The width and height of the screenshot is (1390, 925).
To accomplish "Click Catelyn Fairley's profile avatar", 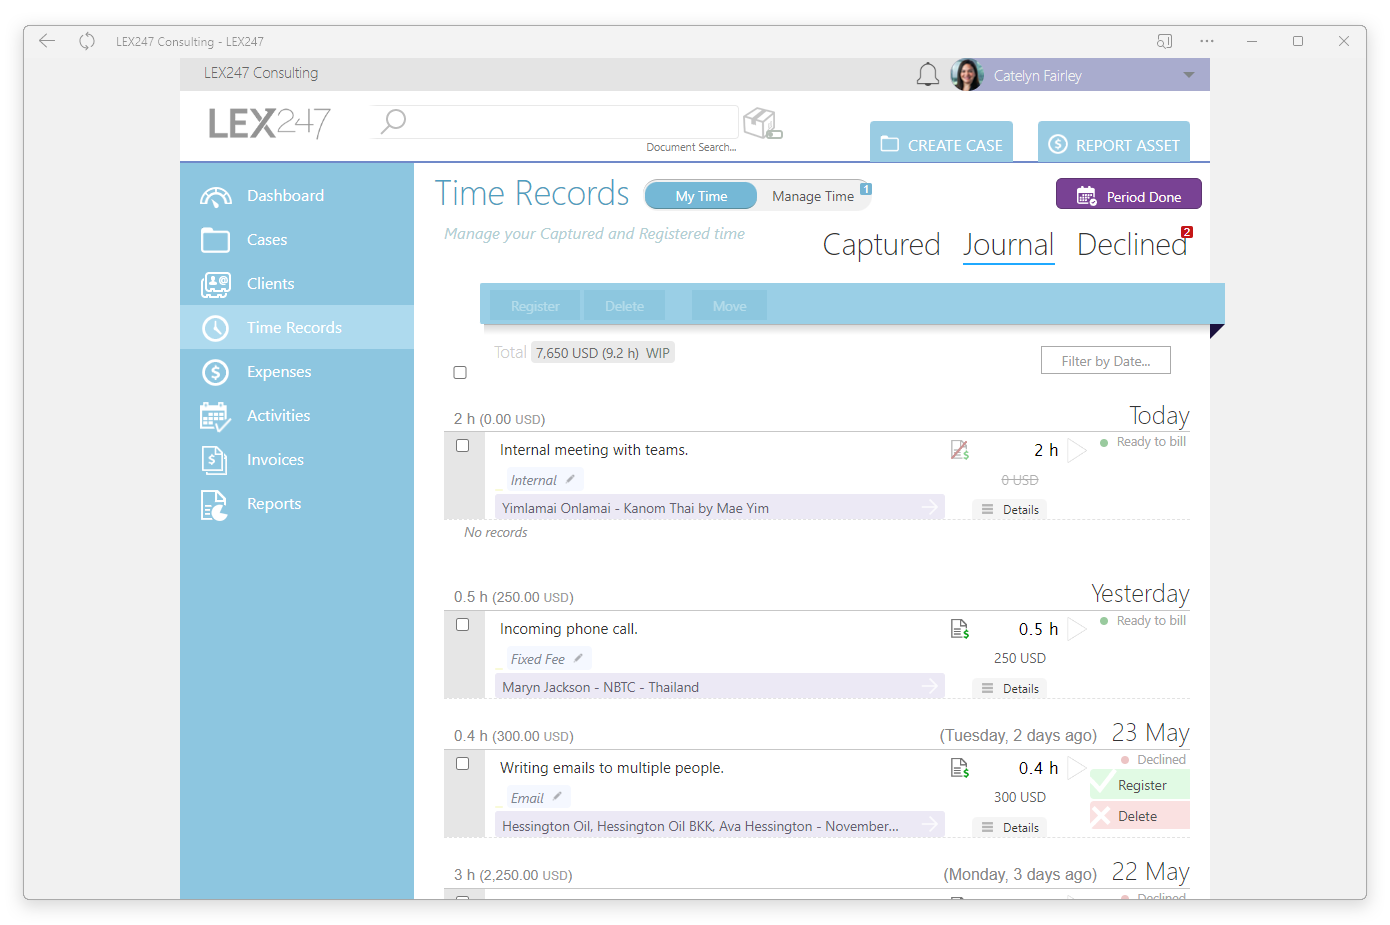I will (967, 75).
